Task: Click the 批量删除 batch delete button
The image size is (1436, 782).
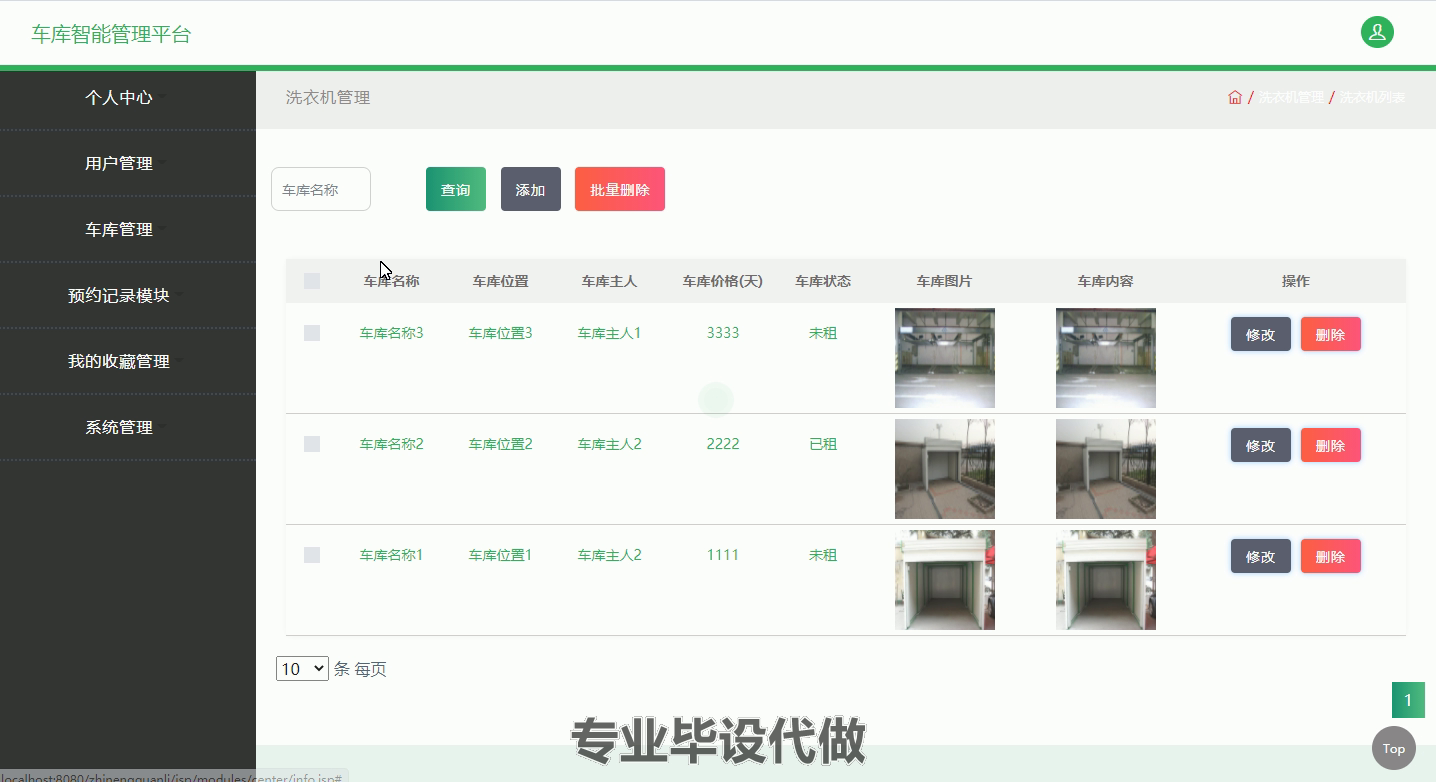Action: coord(620,189)
